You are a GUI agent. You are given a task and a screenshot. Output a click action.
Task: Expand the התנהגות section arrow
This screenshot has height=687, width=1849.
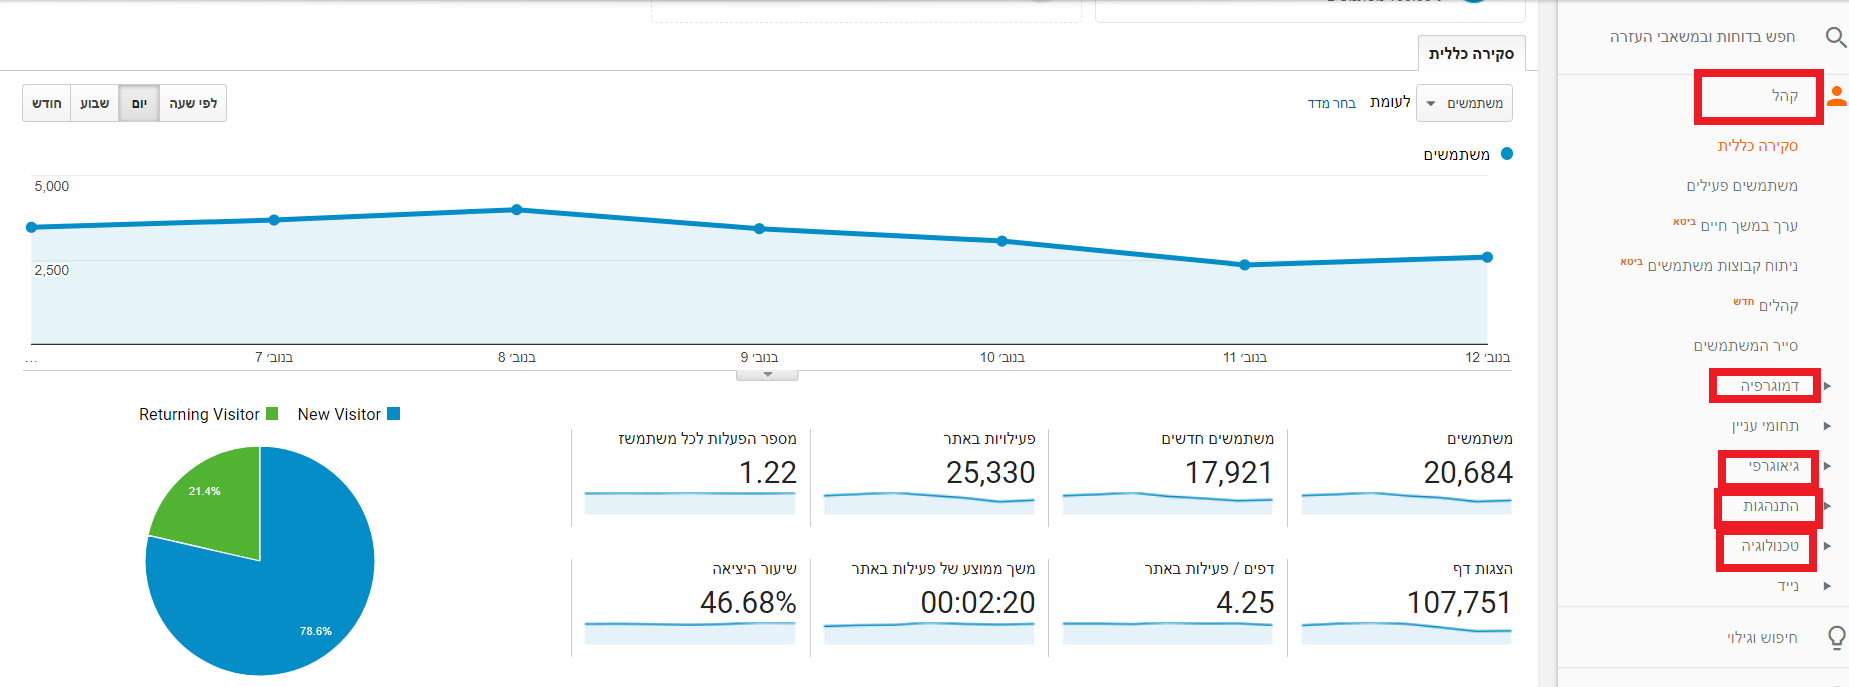1827,506
